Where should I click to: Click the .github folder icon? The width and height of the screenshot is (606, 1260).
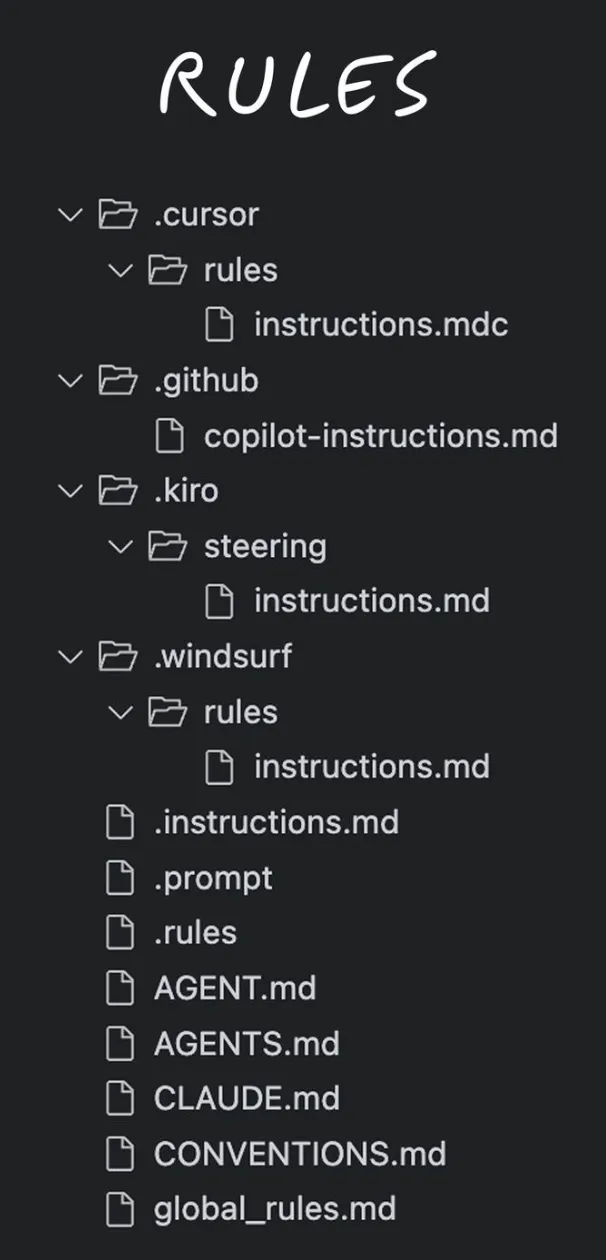118,381
